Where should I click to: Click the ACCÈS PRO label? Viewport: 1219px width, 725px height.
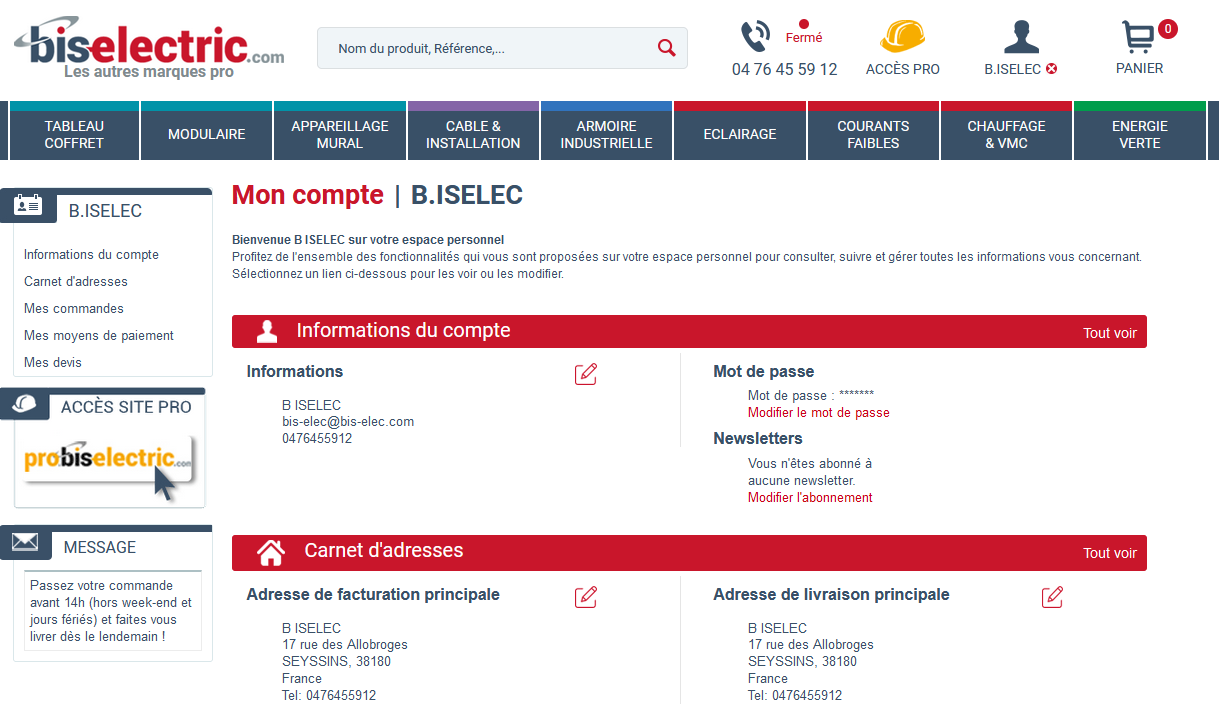point(903,69)
